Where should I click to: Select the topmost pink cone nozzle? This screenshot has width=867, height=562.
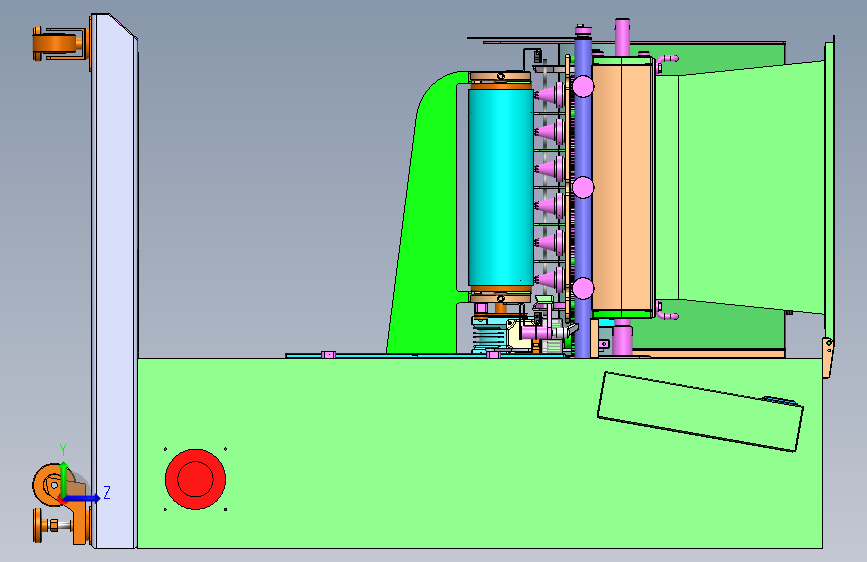point(551,94)
